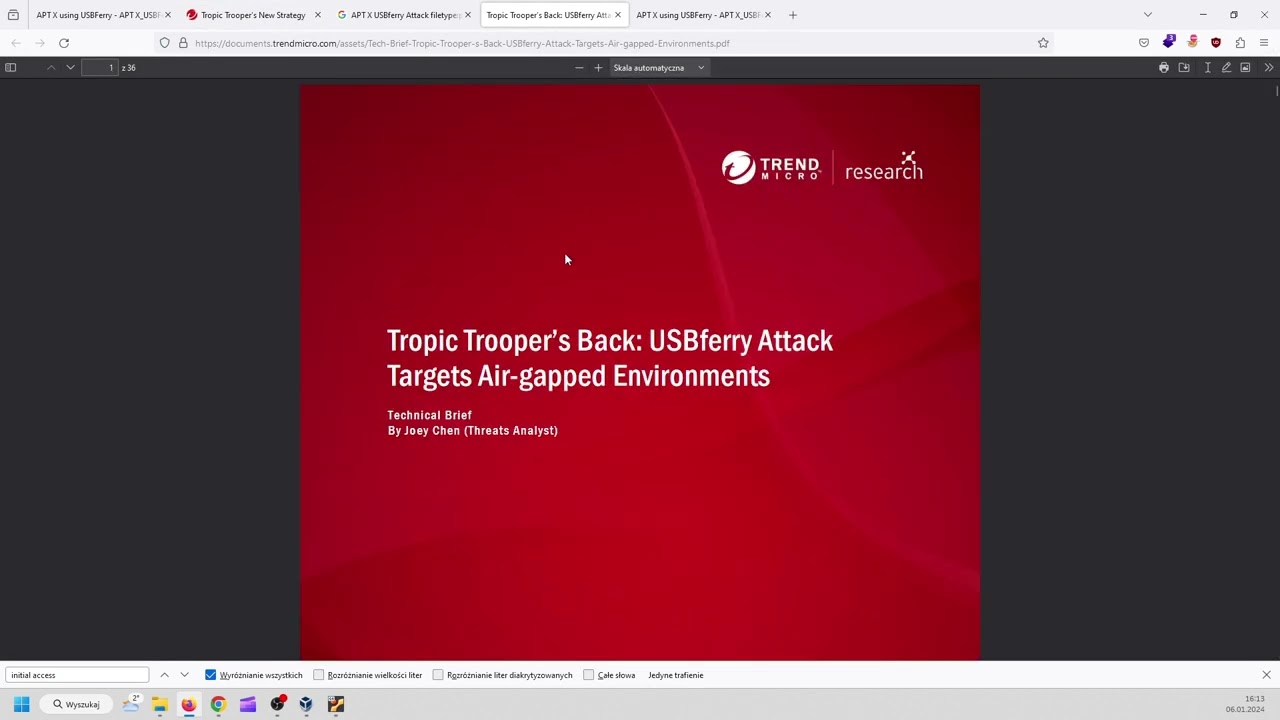Open a new browser tab
This screenshot has width=1280, height=720.
pyautogui.click(x=793, y=15)
